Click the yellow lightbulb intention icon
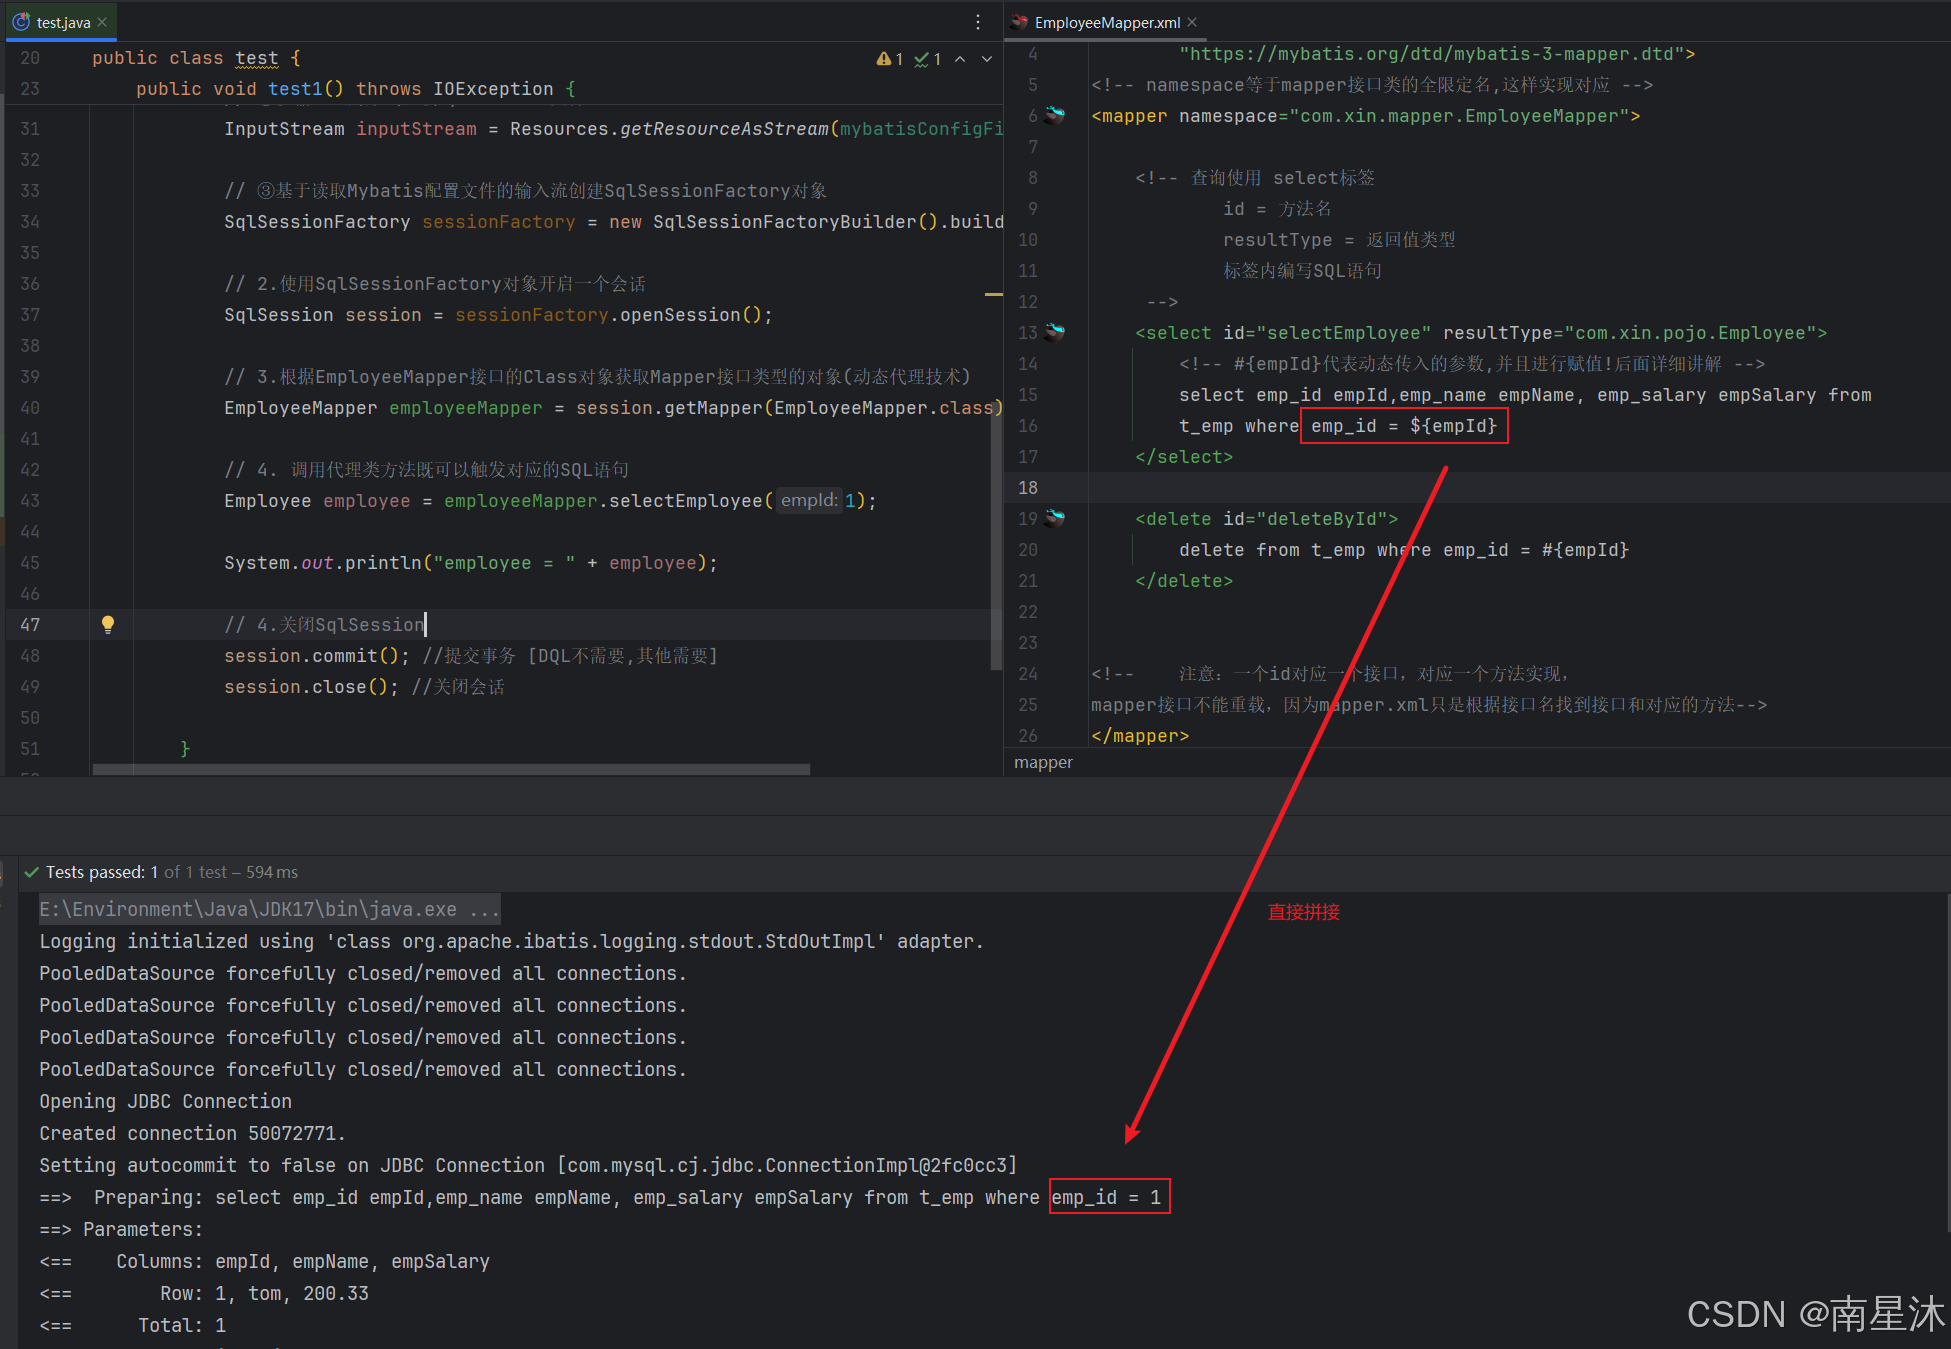The width and height of the screenshot is (1951, 1349). click(x=108, y=624)
